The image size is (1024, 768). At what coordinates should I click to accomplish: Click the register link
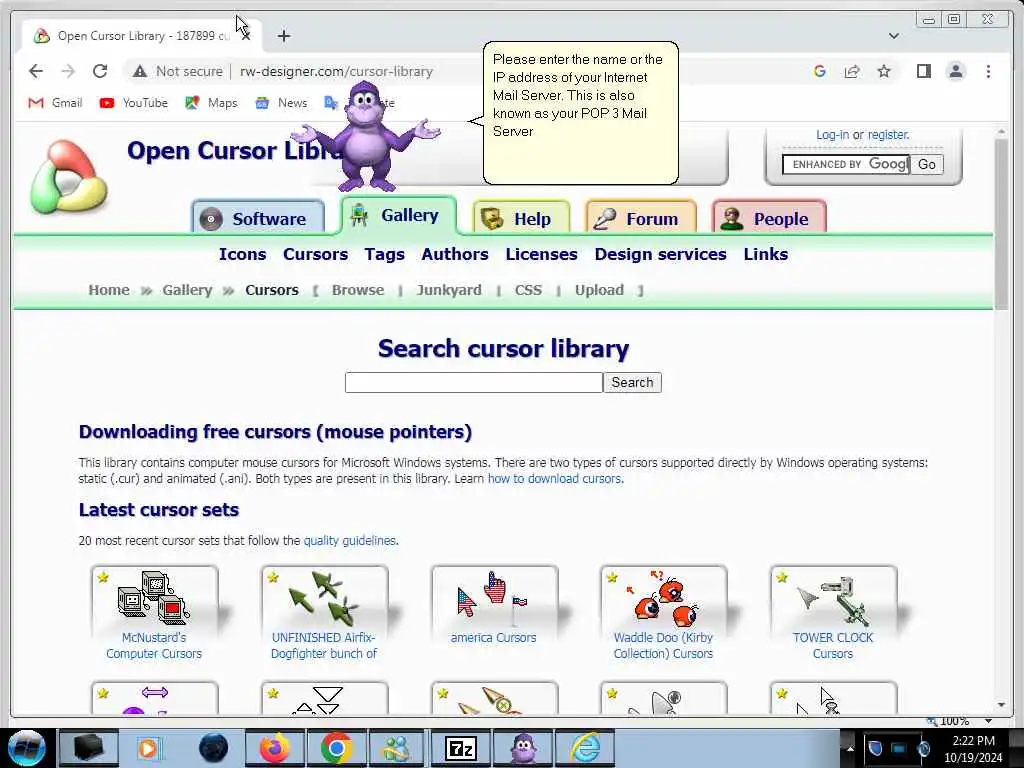tap(888, 135)
